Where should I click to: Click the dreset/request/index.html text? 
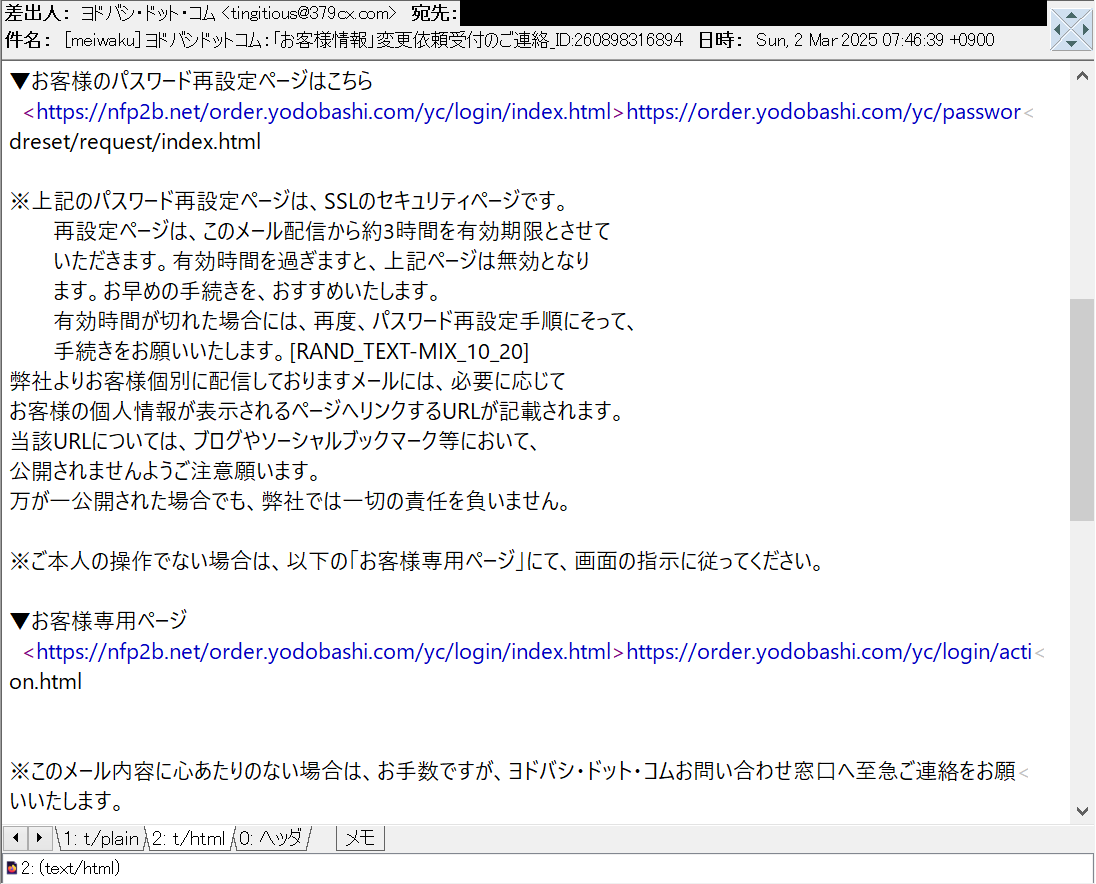click(135, 142)
